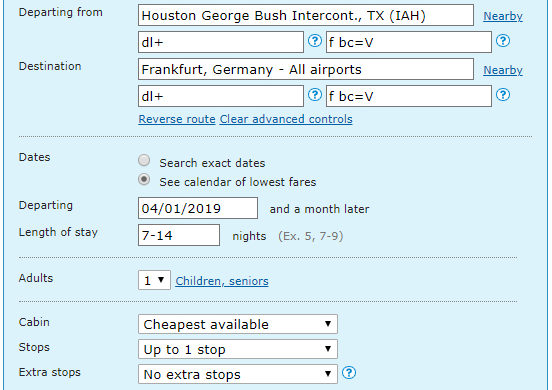Open the Children, seniors link

[222, 281]
